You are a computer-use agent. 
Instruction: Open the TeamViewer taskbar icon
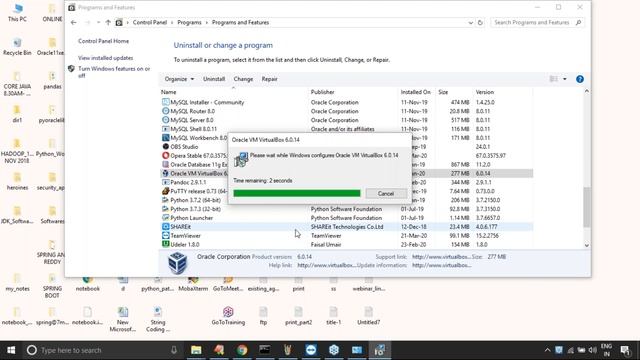tap(311, 350)
